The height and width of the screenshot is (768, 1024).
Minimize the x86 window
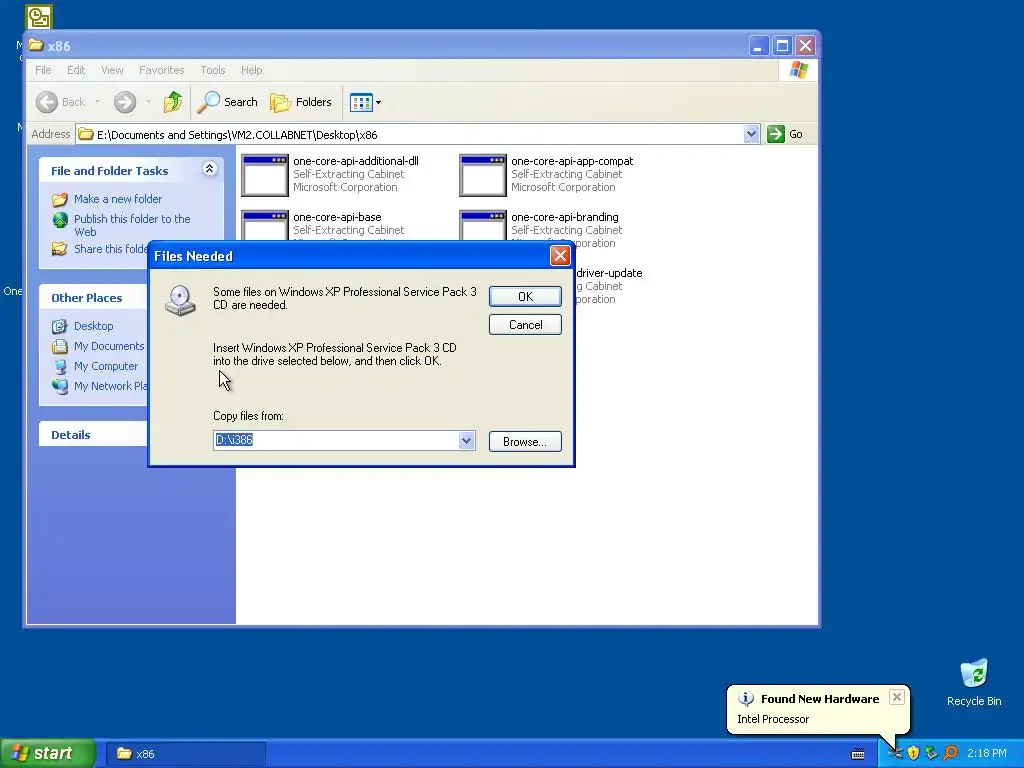pos(758,46)
